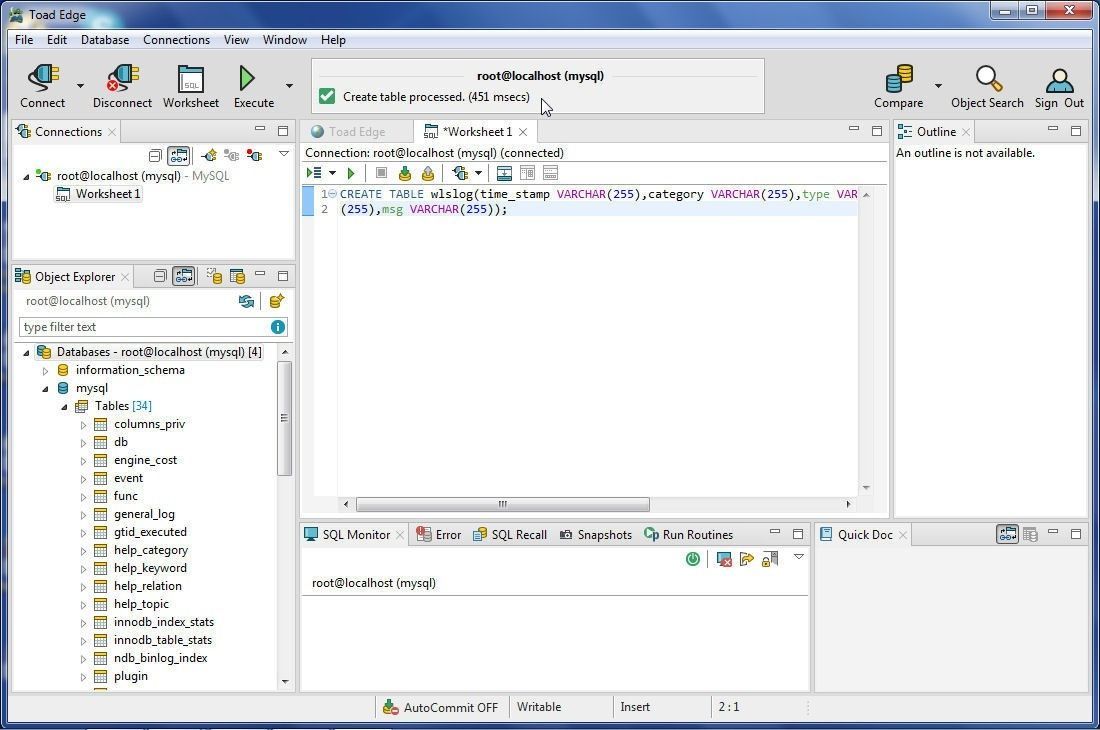Click the gray reconnect plug icon in Connections

point(231,155)
